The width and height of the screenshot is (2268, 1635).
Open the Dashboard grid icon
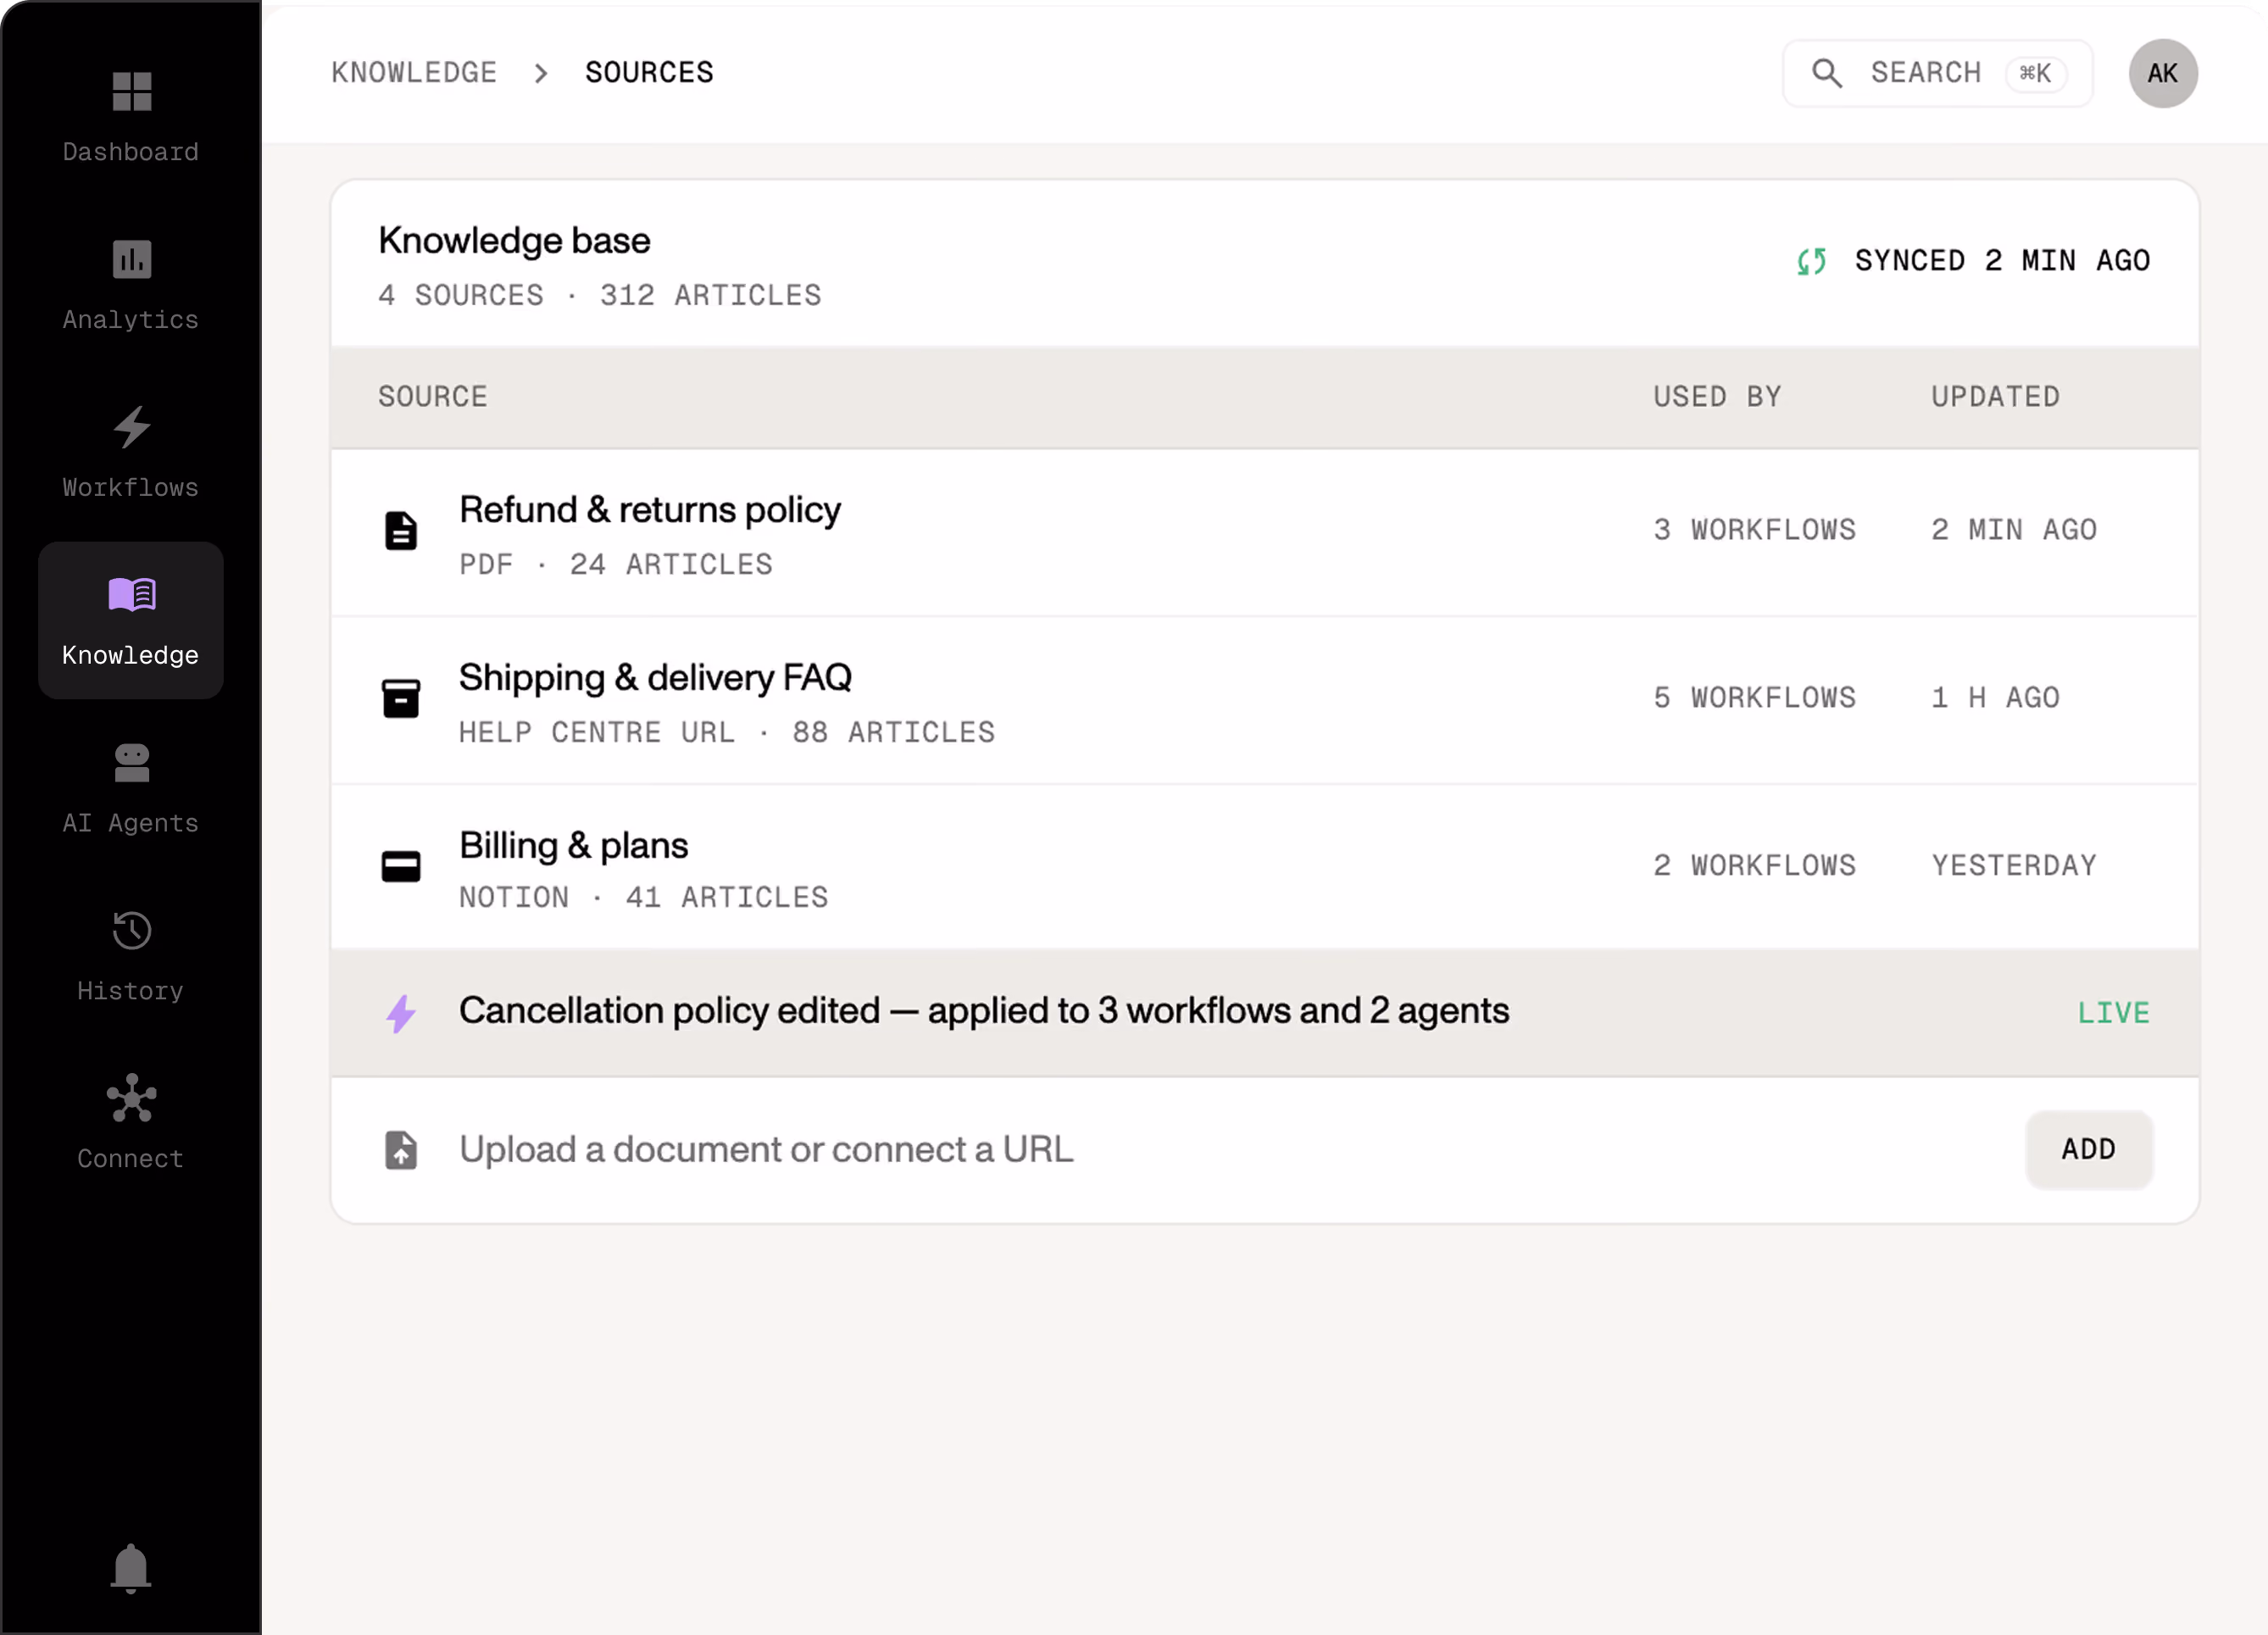pyautogui.click(x=131, y=91)
